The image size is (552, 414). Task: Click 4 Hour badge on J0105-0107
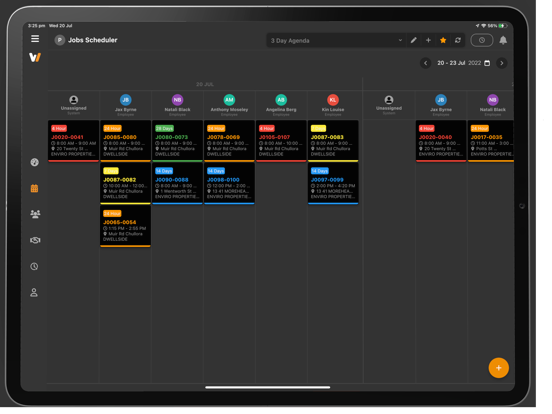coord(267,128)
